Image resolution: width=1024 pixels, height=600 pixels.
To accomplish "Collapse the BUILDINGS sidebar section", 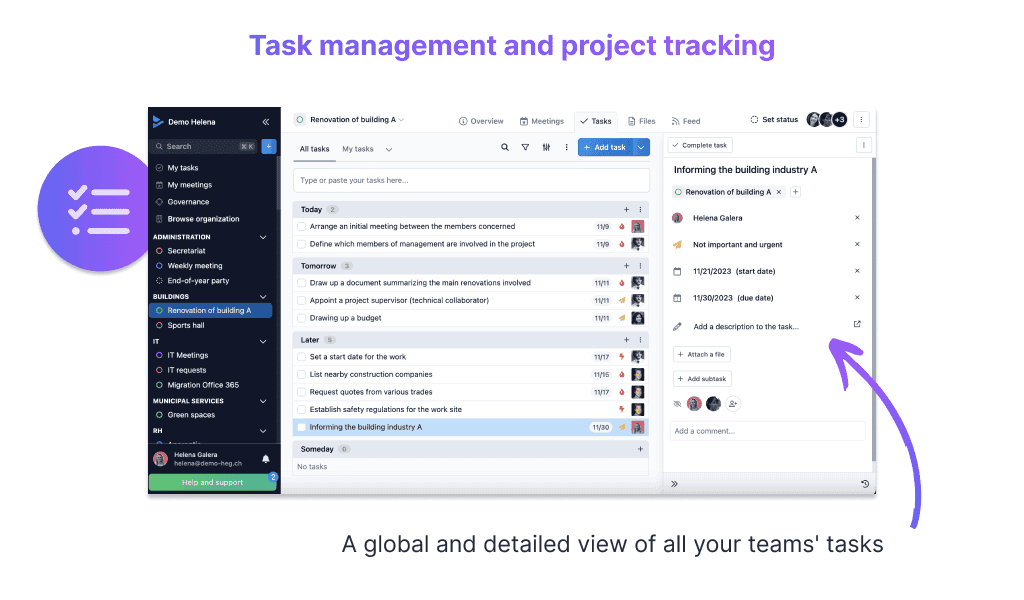I will [x=263, y=296].
